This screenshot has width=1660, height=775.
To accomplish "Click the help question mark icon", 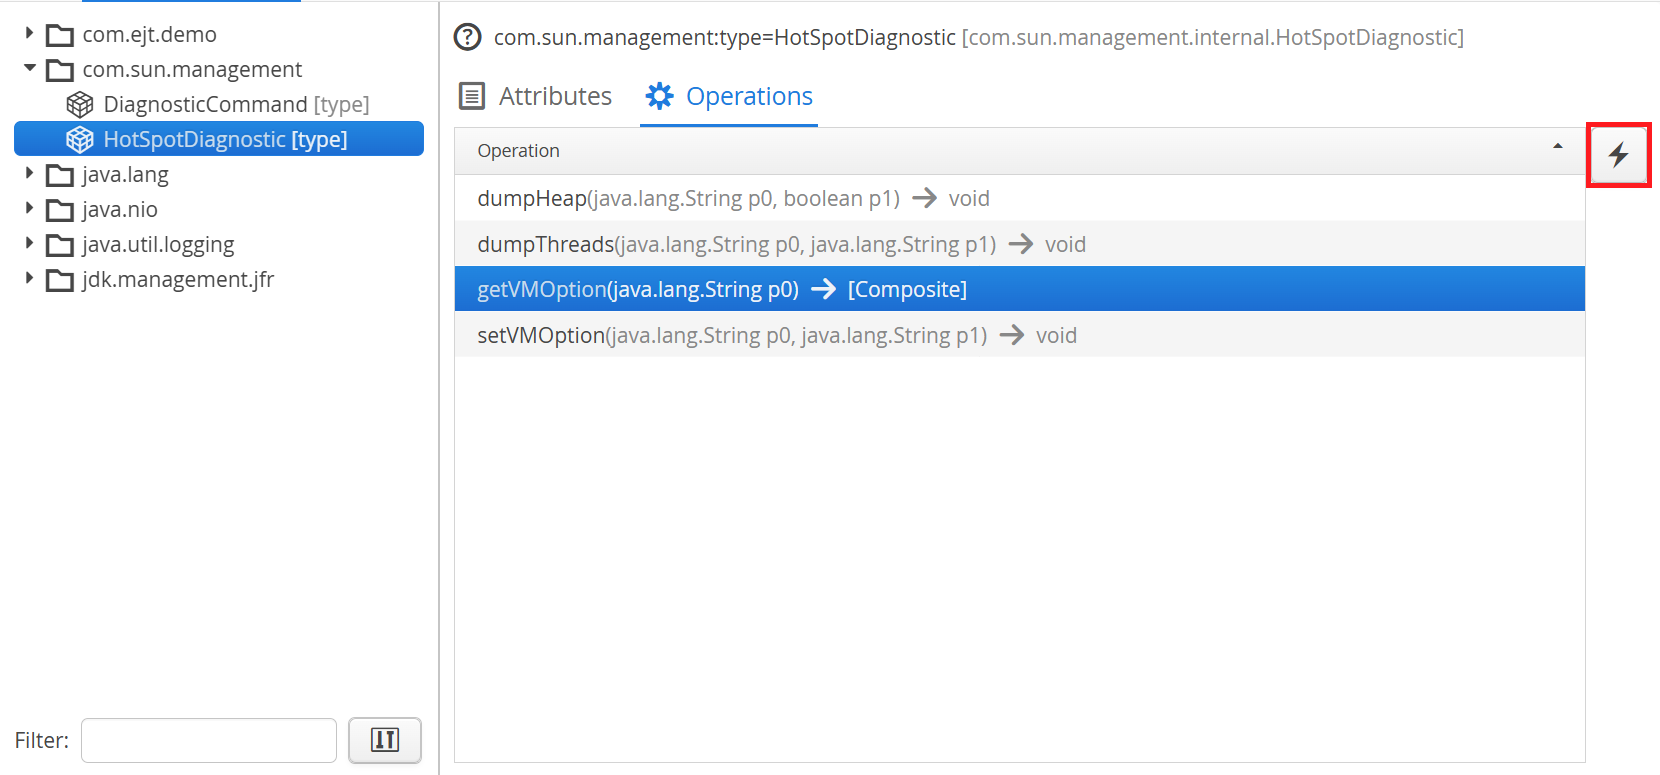I will point(467,37).
